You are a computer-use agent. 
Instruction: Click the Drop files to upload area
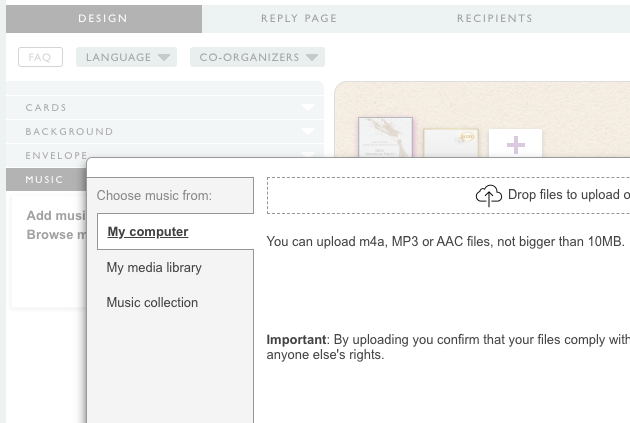pos(560,195)
